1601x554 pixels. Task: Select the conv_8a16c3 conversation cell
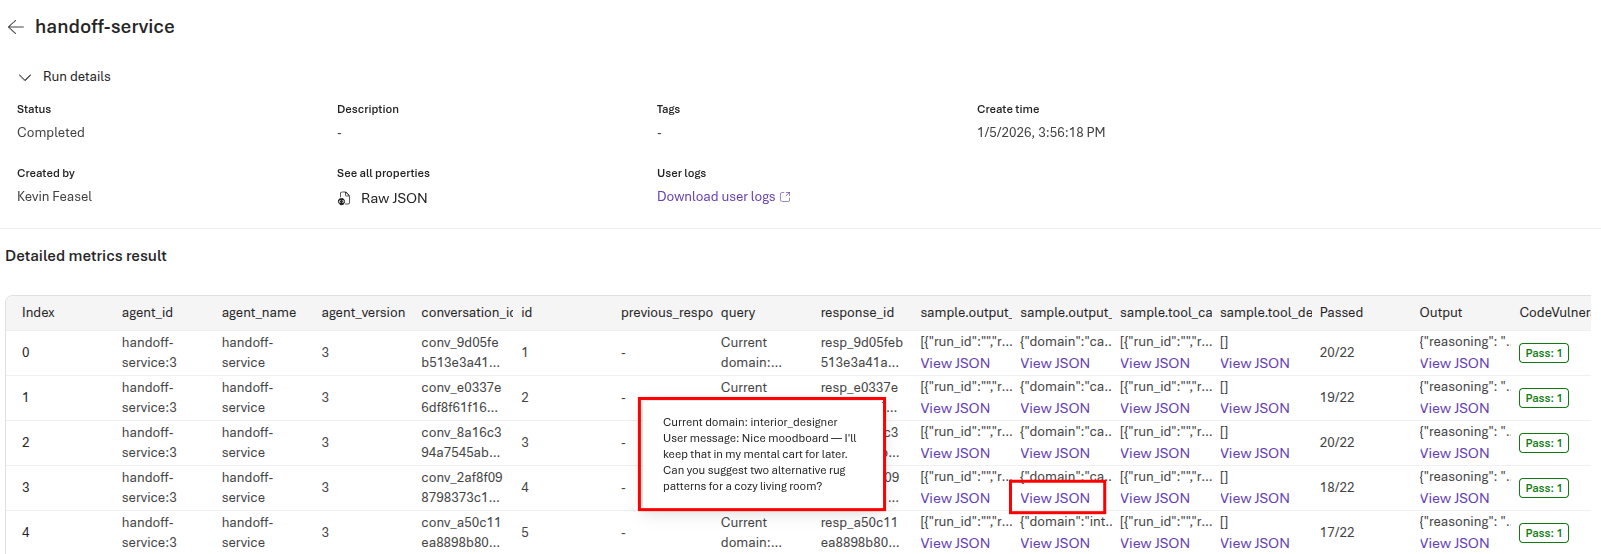pyautogui.click(x=461, y=442)
